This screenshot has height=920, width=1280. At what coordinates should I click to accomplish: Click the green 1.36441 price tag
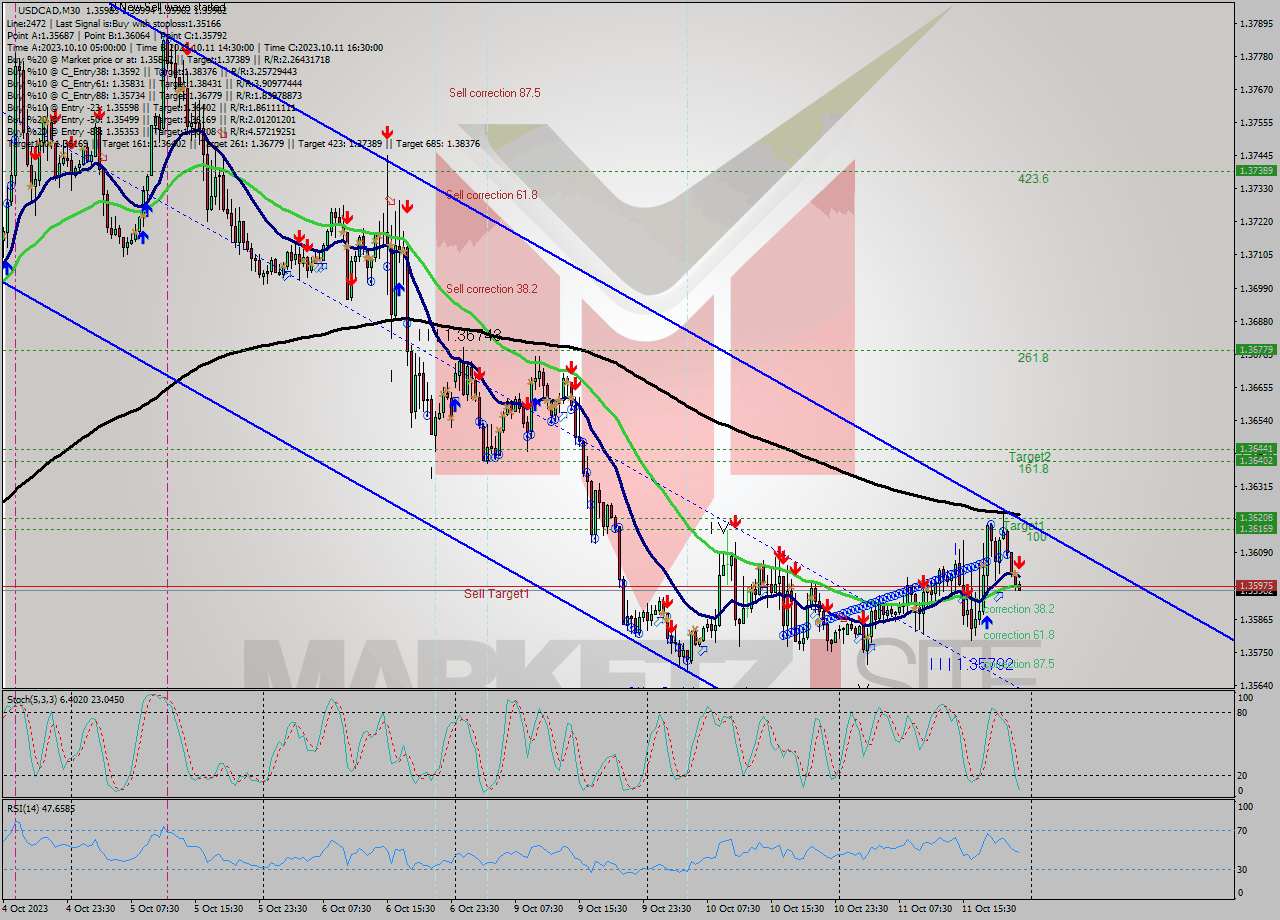(1255, 449)
